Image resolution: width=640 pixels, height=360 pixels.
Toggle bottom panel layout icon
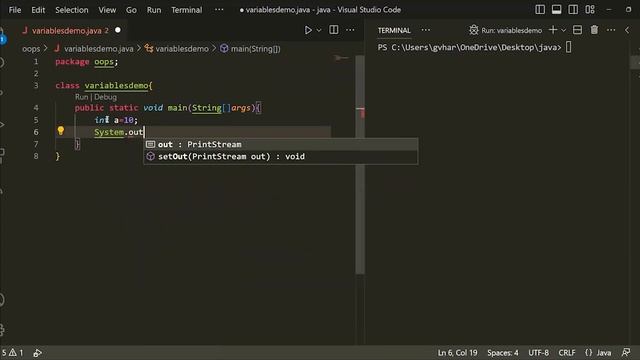(x=556, y=9)
